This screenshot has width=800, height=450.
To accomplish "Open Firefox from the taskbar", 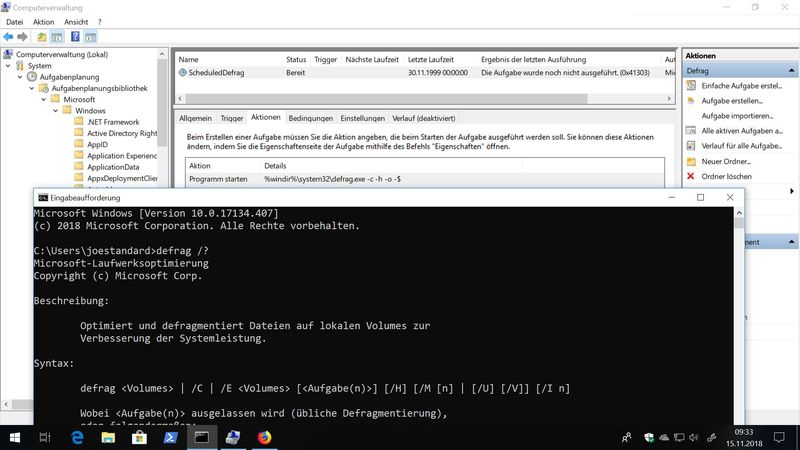I will [x=264, y=437].
